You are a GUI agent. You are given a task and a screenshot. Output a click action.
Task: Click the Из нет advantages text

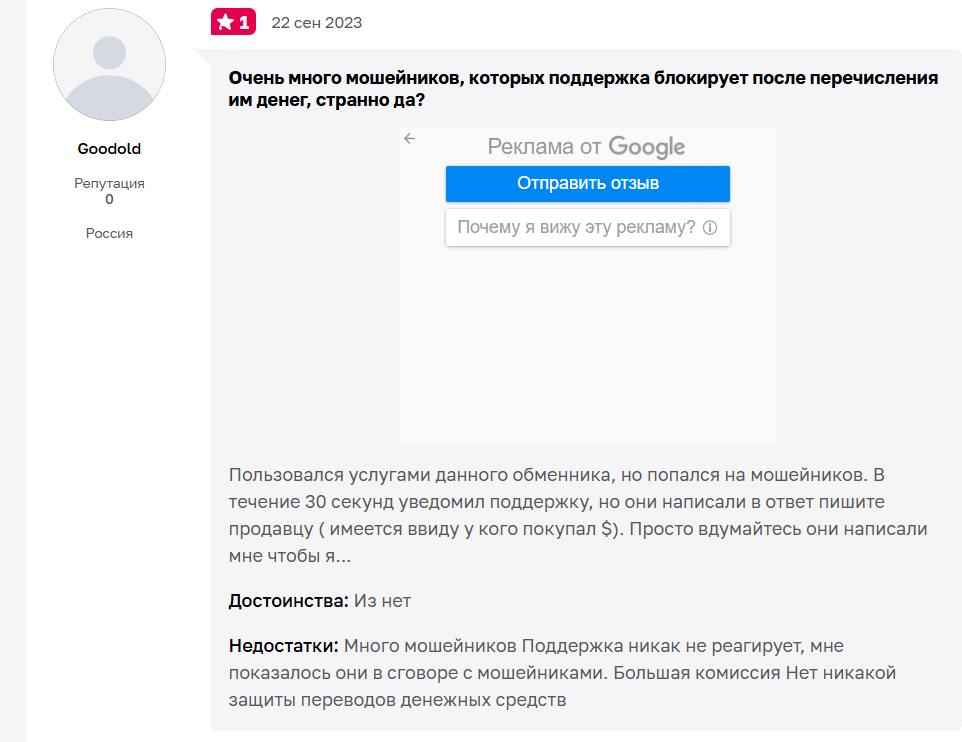tap(383, 601)
